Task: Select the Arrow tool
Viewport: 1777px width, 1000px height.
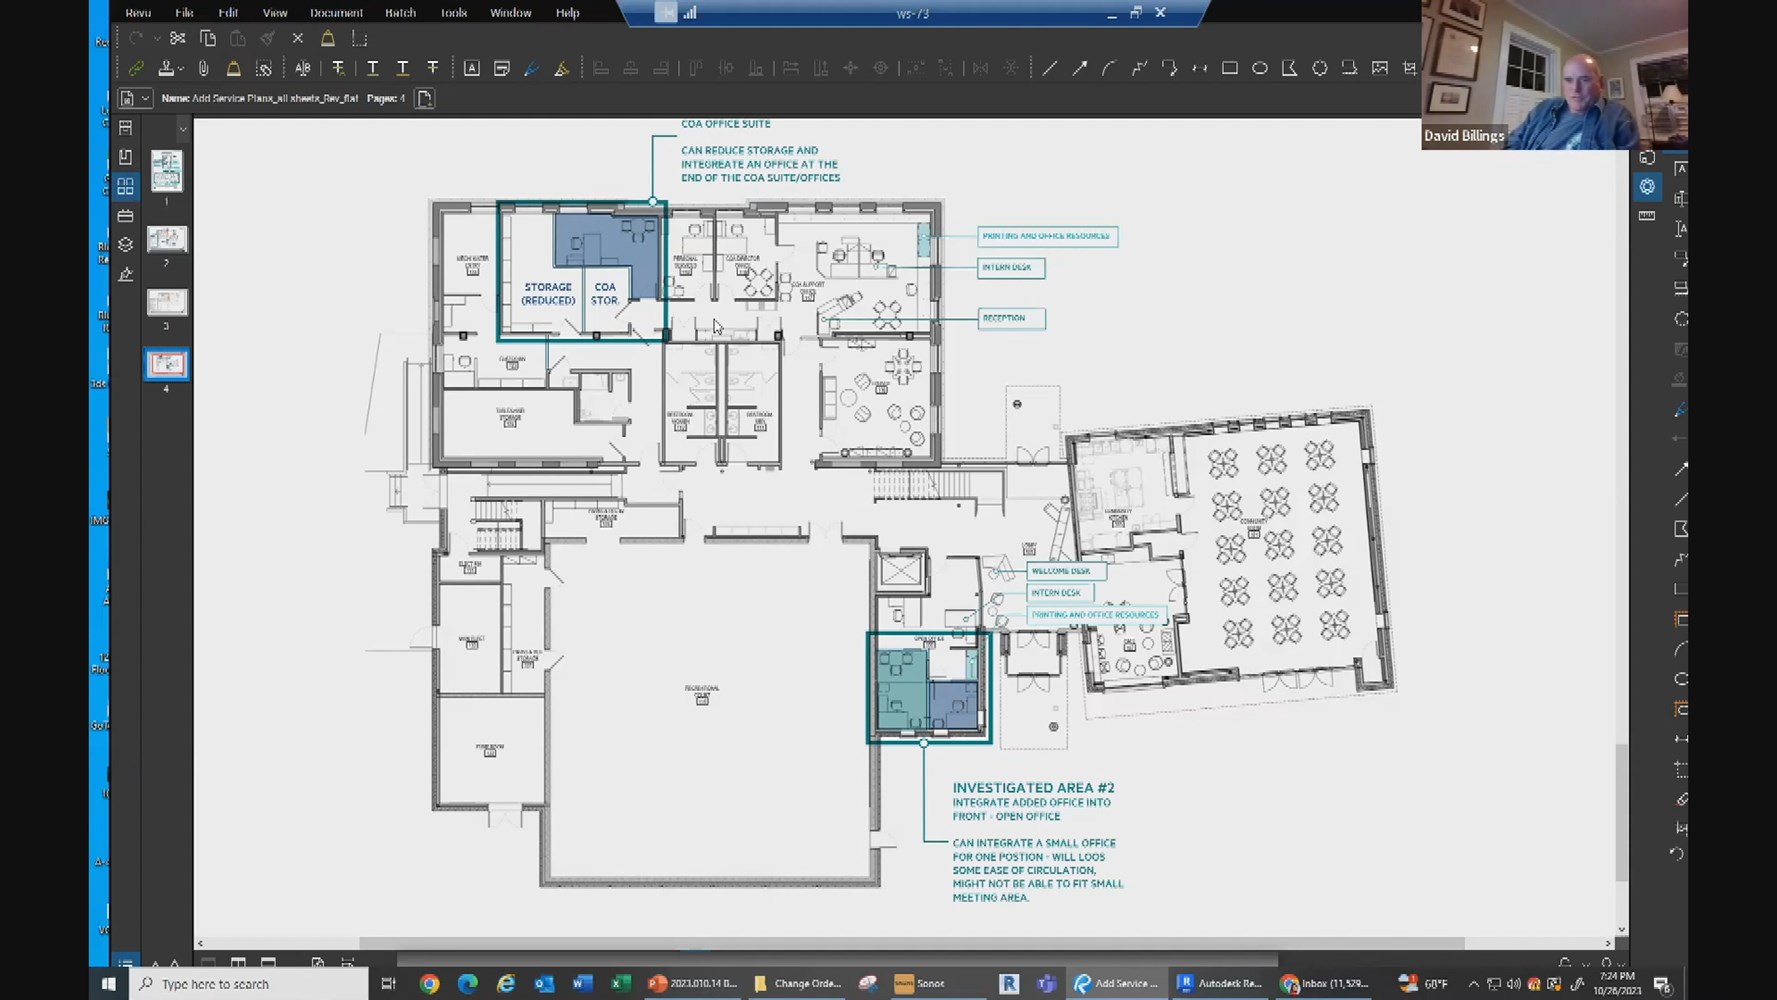Action: (1079, 68)
